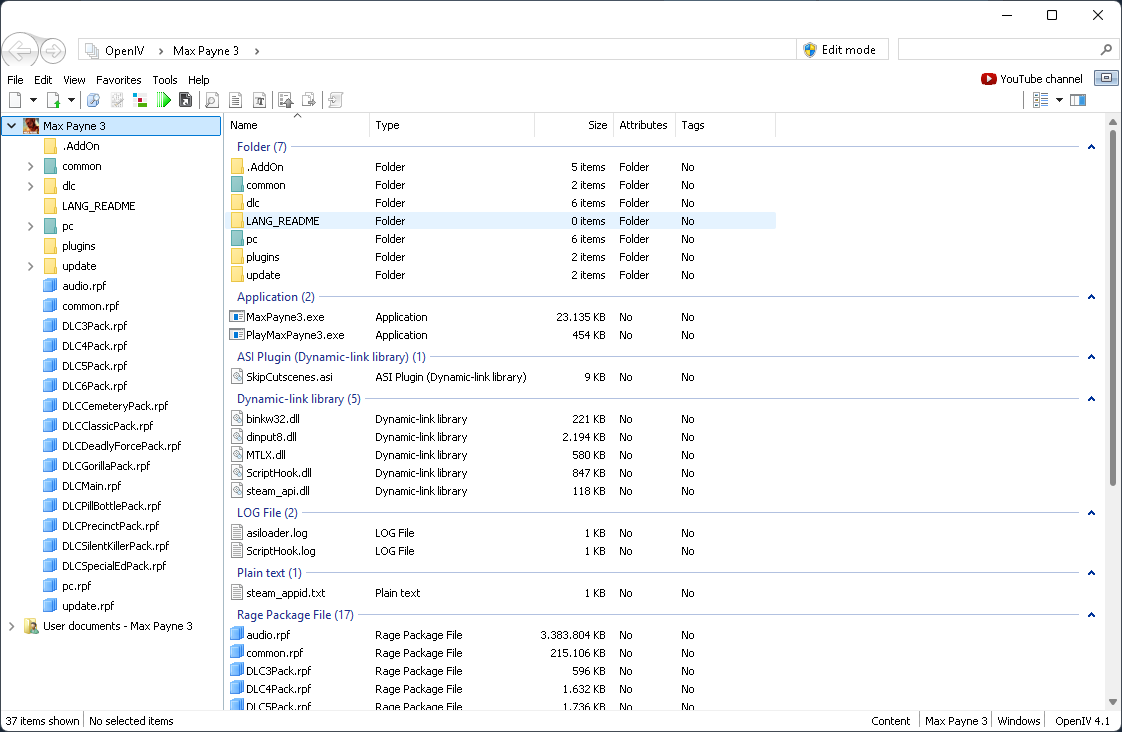Click the green play arrow toolbar icon
The image size is (1122, 732).
pyautogui.click(x=164, y=100)
